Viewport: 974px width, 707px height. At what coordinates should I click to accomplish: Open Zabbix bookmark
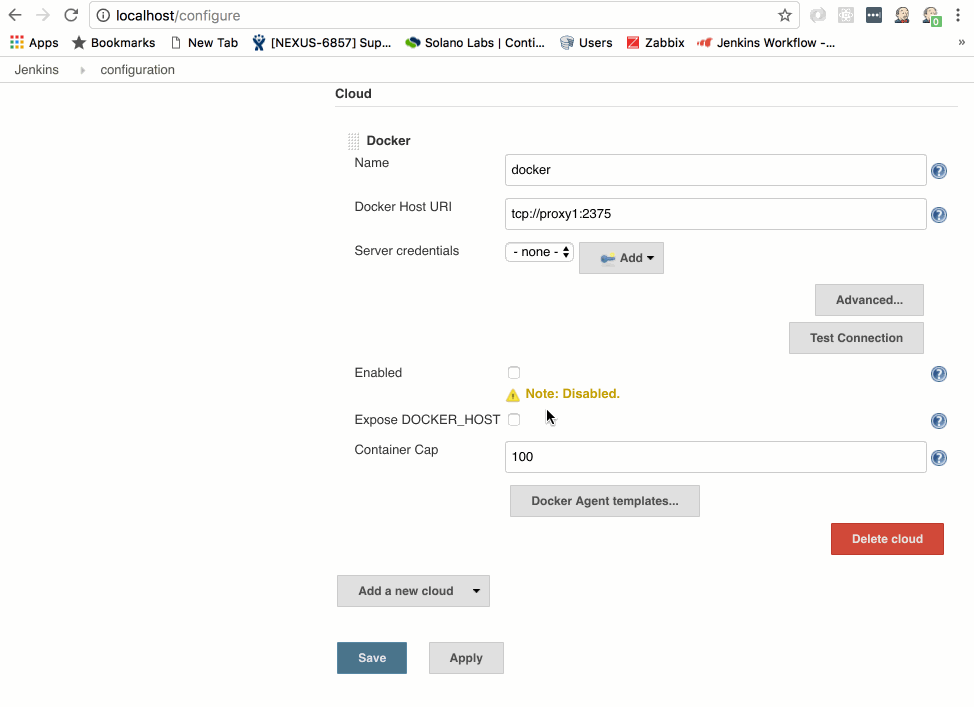pyautogui.click(x=655, y=43)
